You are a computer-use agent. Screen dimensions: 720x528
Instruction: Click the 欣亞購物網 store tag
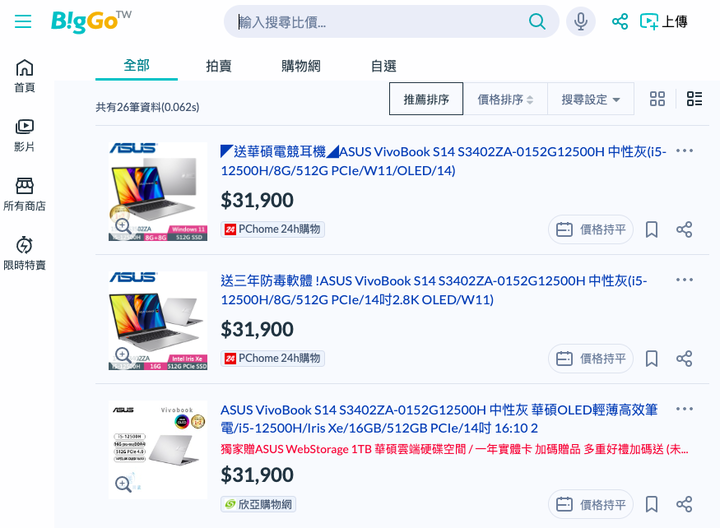coord(258,504)
